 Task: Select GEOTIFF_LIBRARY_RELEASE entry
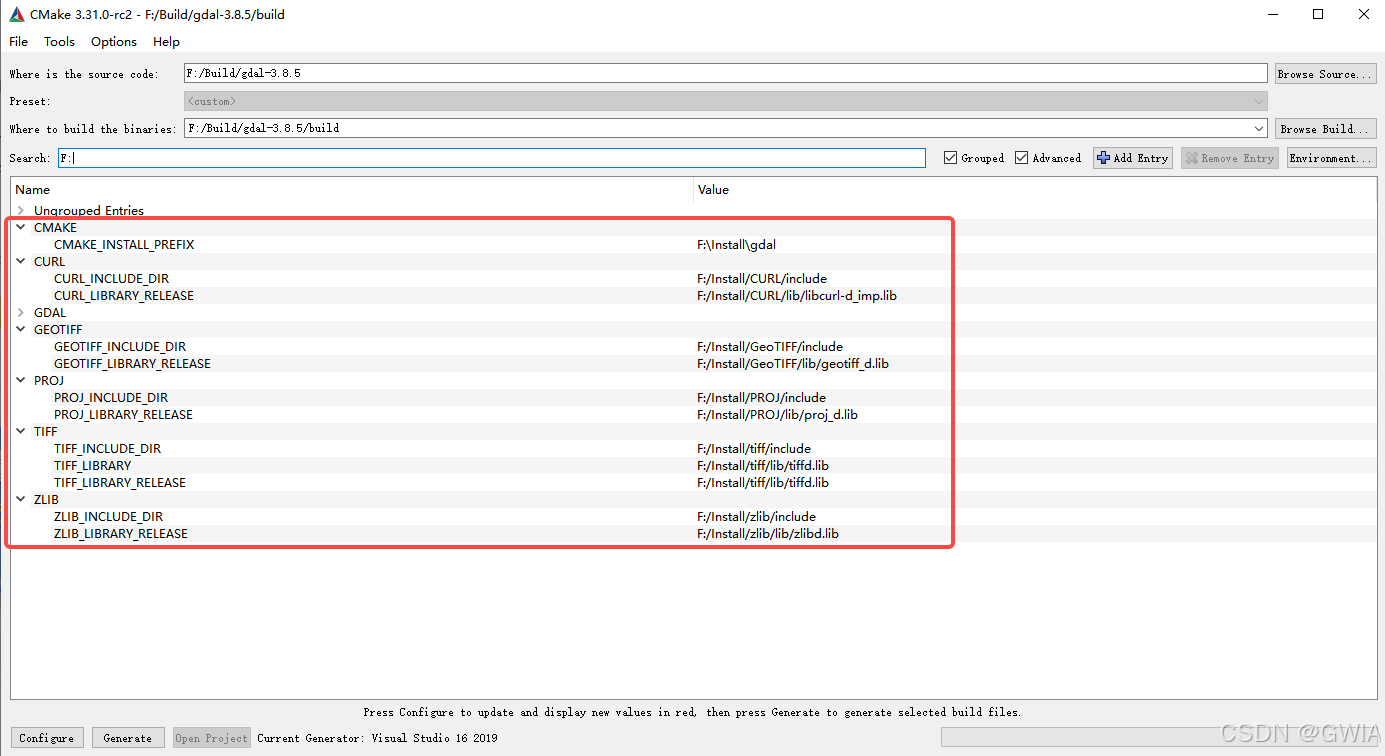132,364
